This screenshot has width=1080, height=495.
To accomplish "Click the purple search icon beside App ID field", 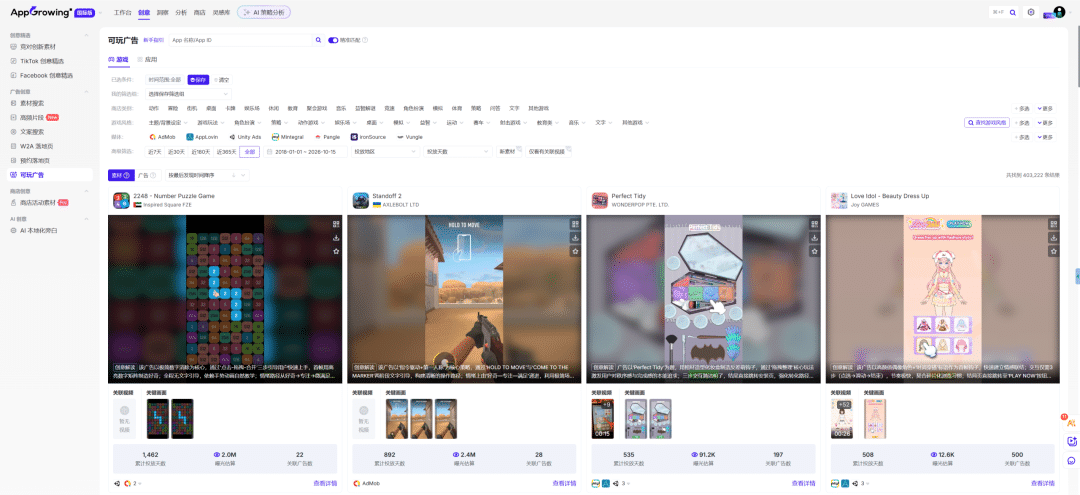I will coord(318,41).
